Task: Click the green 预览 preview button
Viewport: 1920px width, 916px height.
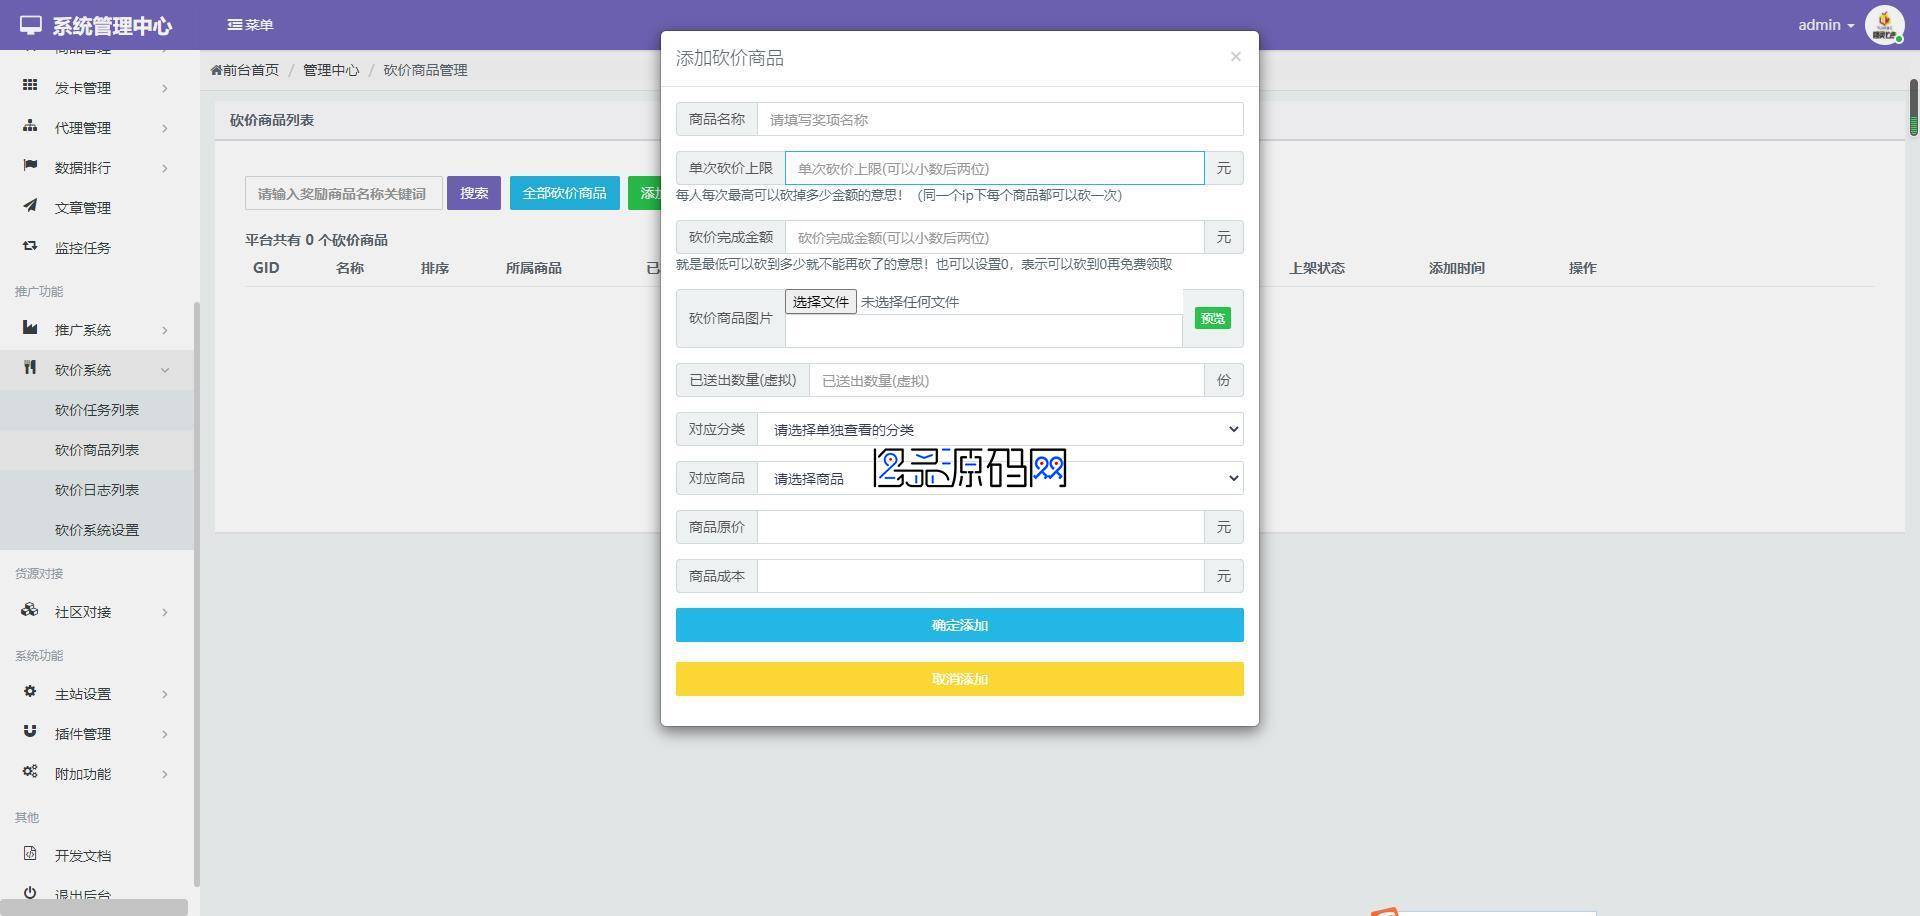Action: (1213, 318)
